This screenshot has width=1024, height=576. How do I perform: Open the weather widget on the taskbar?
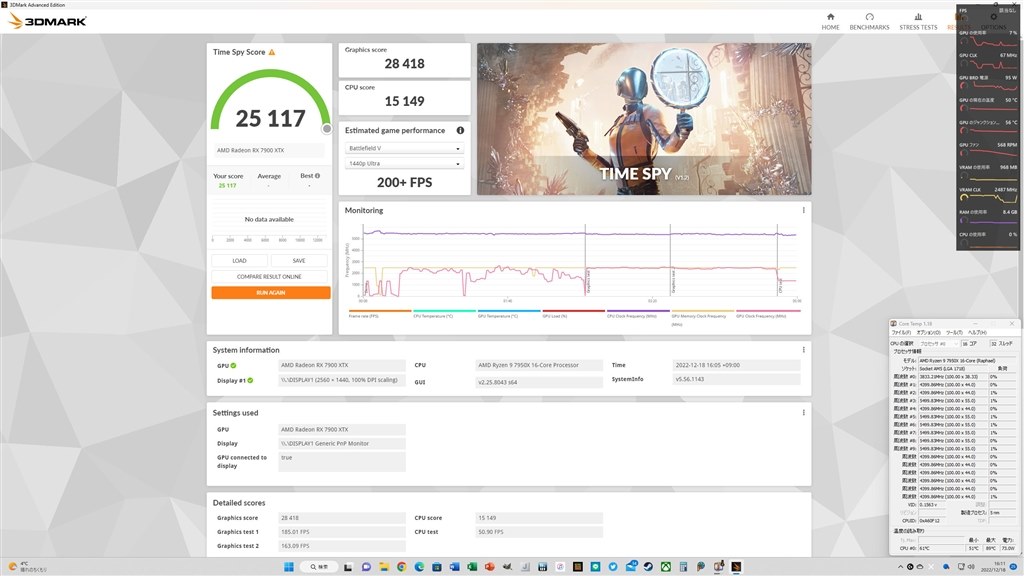click(x=26, y=567)
